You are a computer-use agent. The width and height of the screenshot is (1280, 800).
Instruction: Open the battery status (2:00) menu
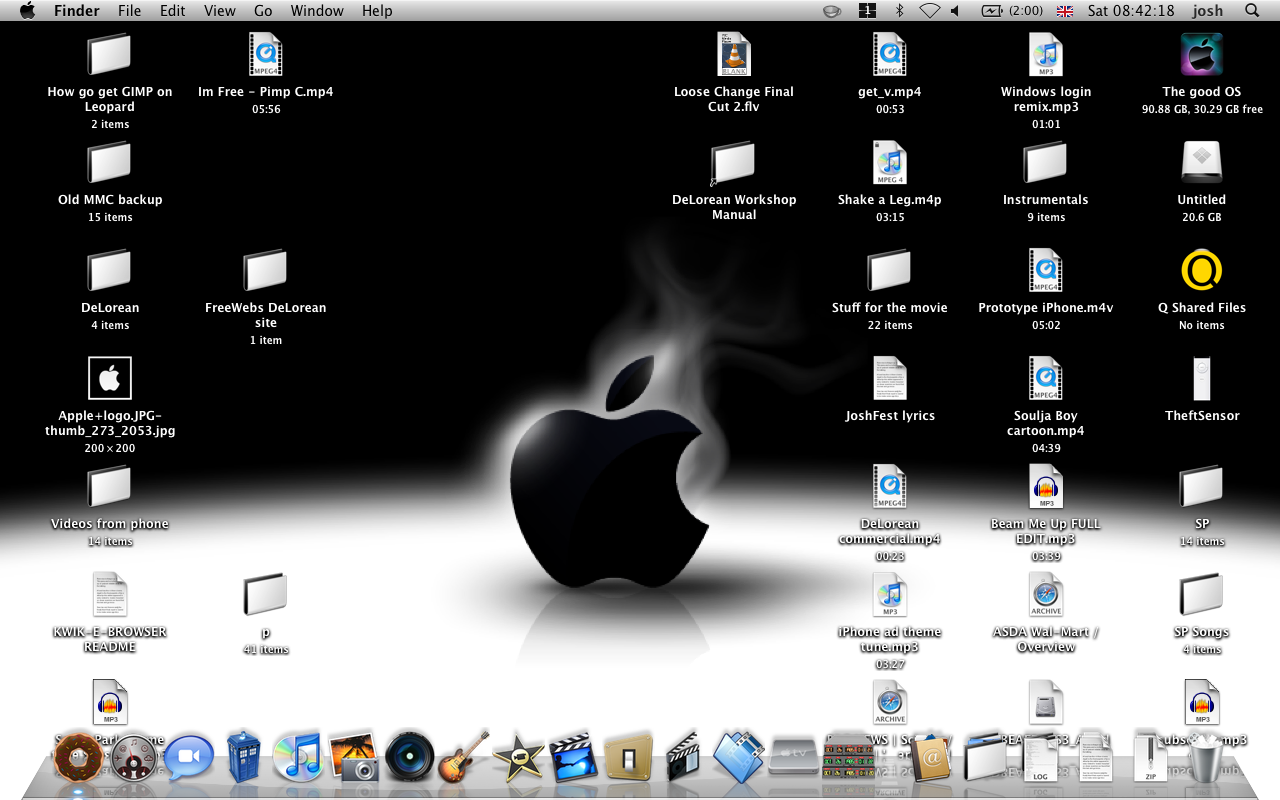click(x=1012, y=11)
